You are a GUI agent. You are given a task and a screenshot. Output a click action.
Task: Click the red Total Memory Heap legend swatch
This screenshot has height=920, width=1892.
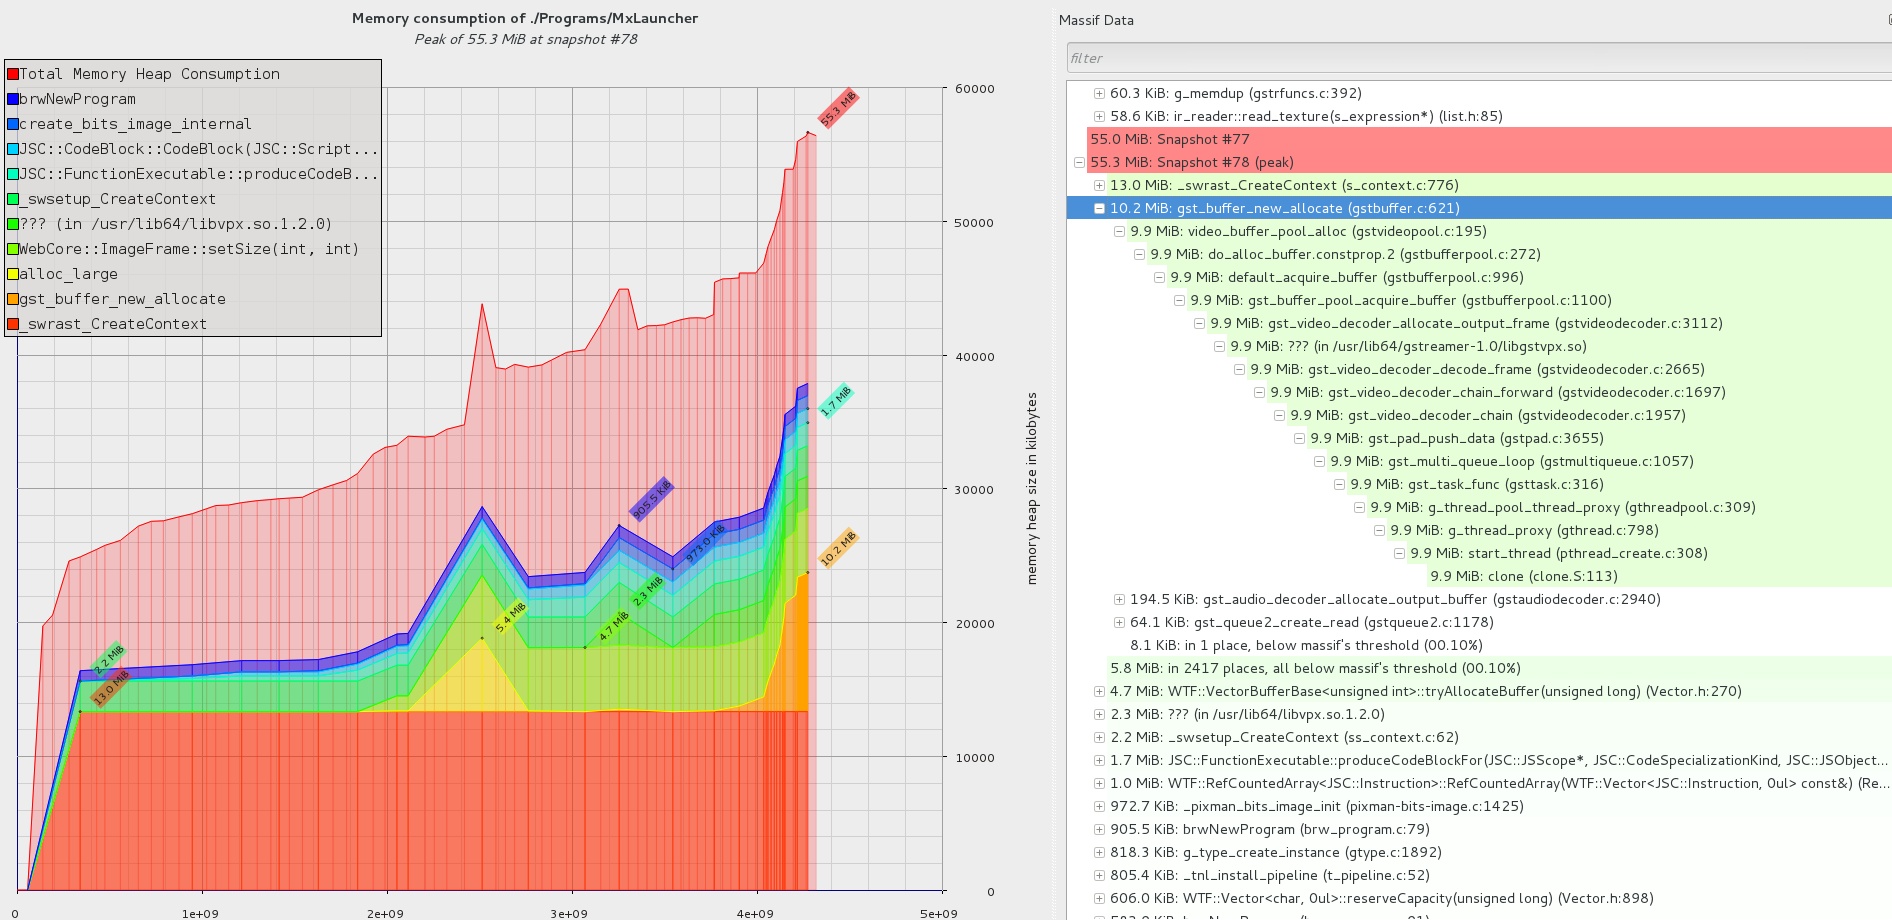coord(13,74)
